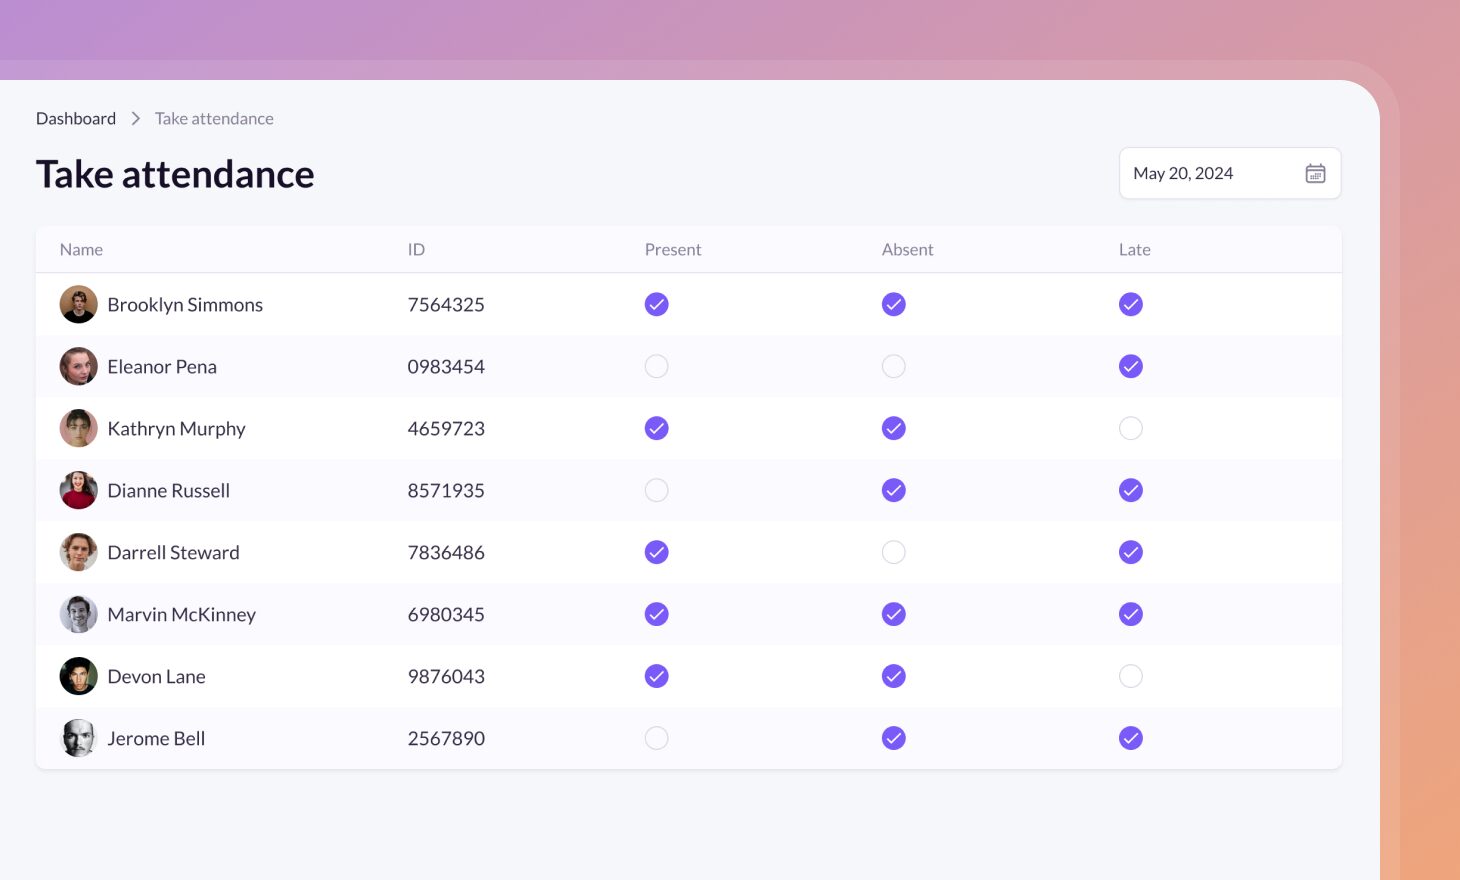This screenshot has height=880, width=1460.
Task: Open the calendar icon in date field
Action: click(1315, 174)
